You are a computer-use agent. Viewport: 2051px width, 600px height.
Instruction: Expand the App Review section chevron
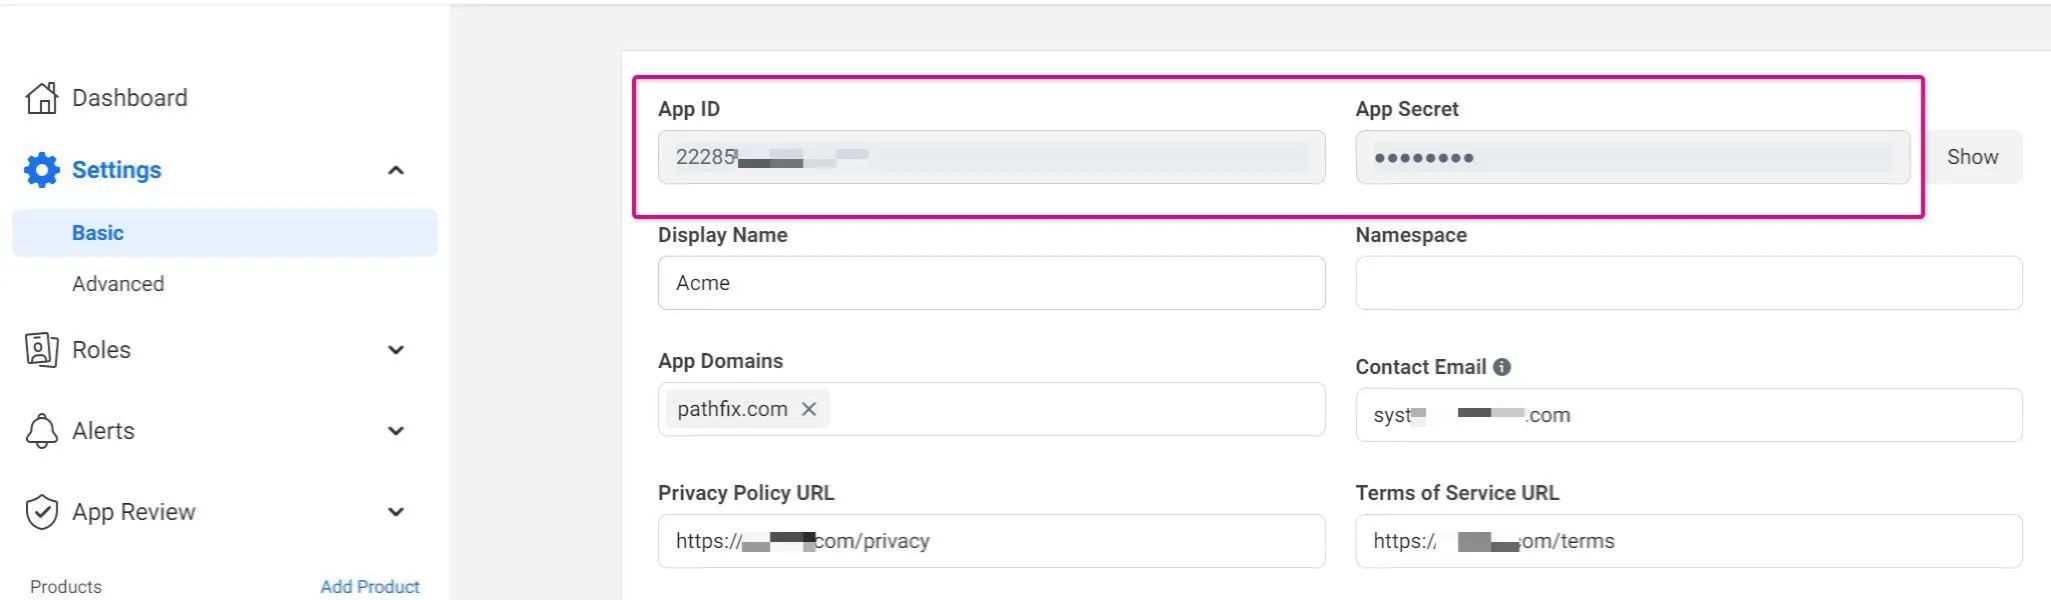[x=396, y=512]
